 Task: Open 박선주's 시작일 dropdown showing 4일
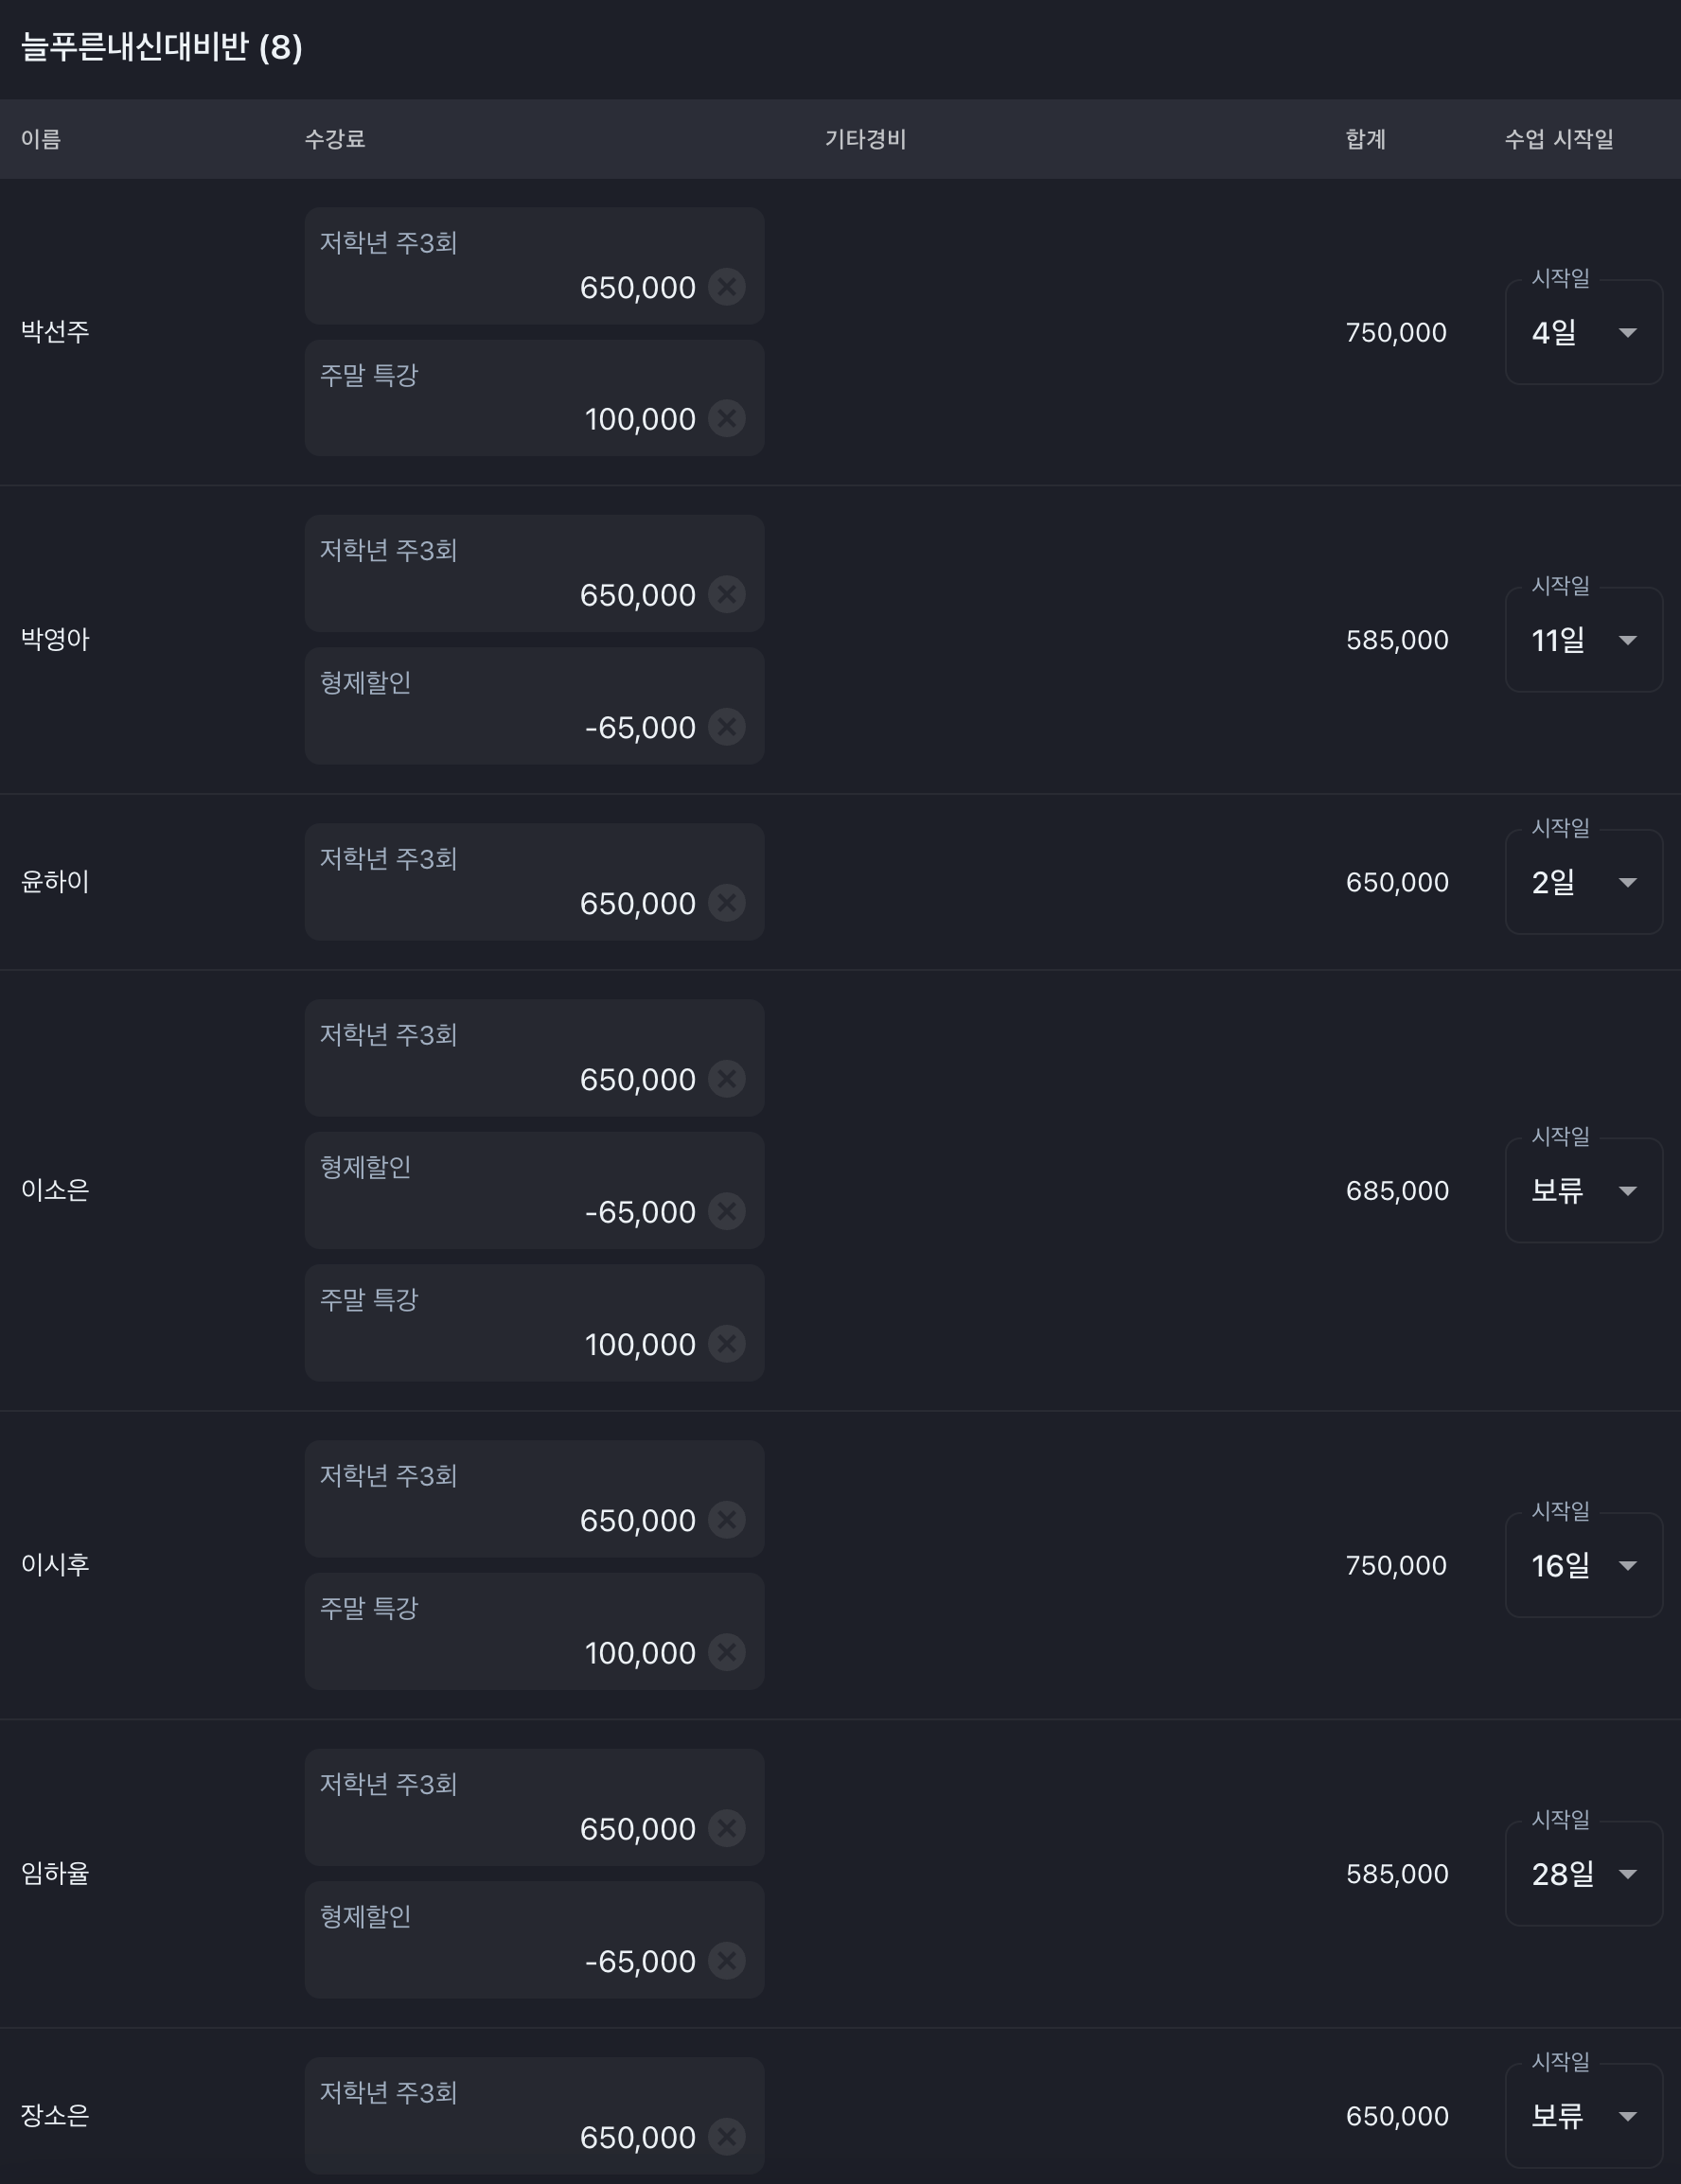[x=1584, y=332]
